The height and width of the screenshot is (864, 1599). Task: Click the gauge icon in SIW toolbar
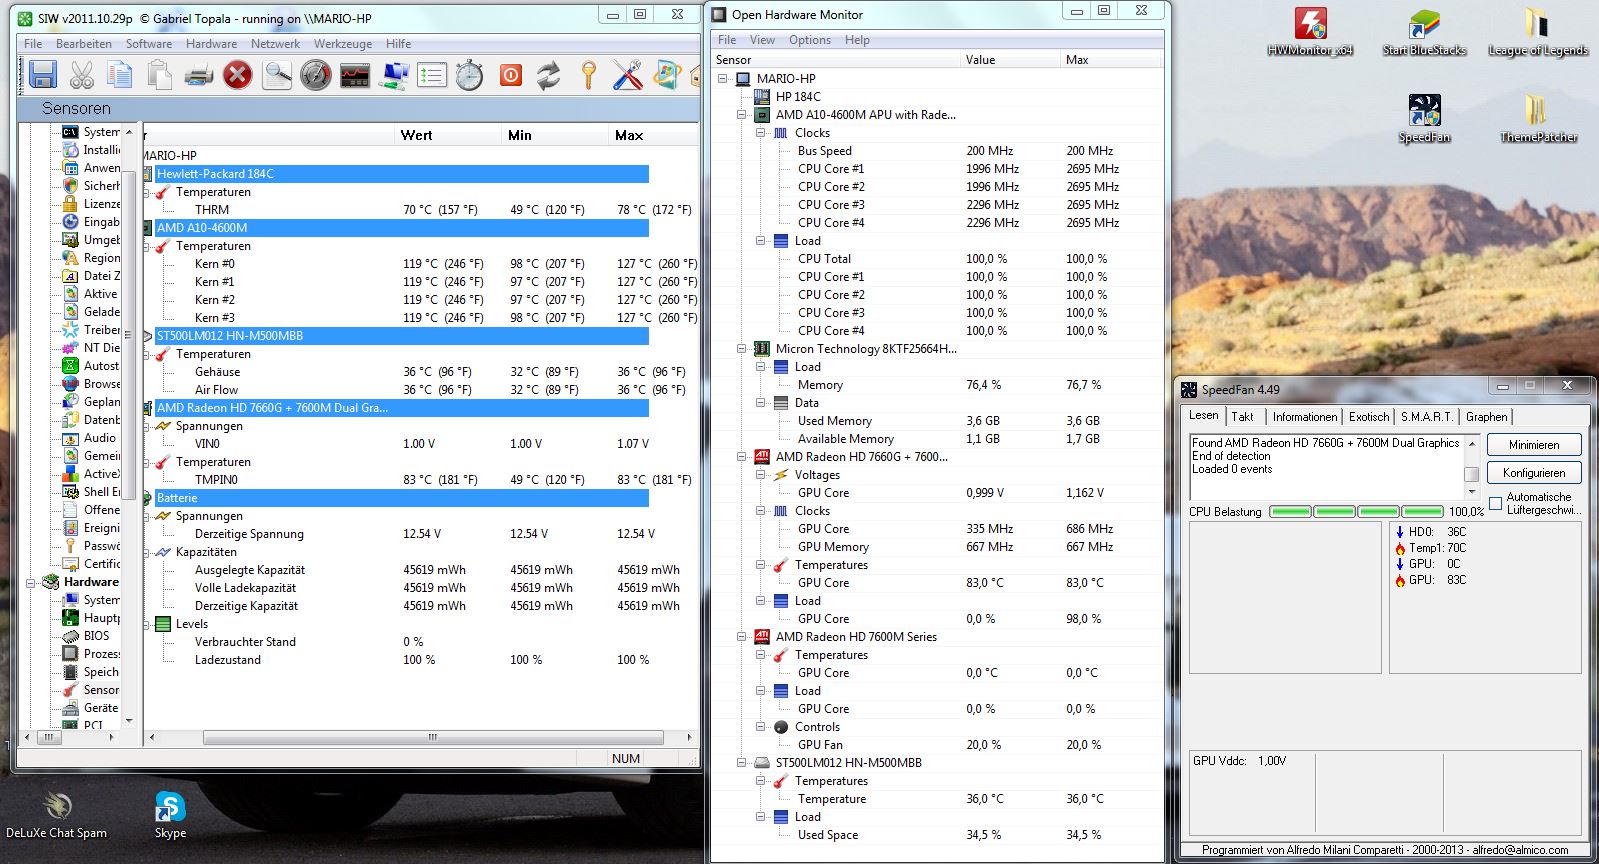(315, 74)
